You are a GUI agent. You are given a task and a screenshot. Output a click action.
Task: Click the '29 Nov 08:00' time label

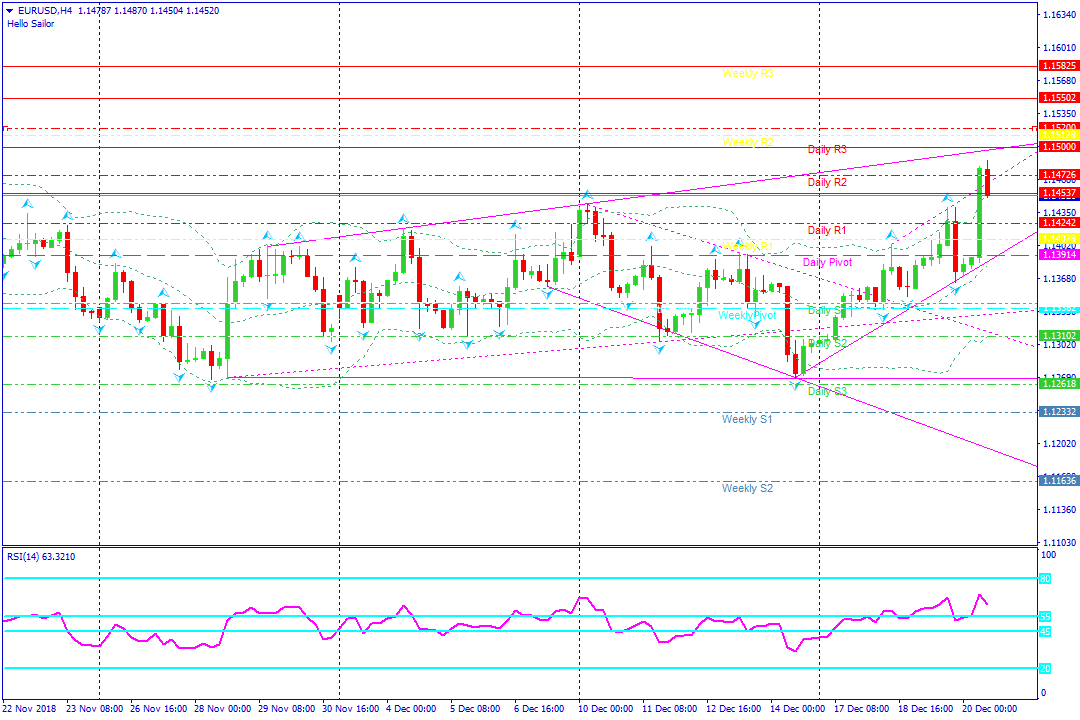coord(287,708)
